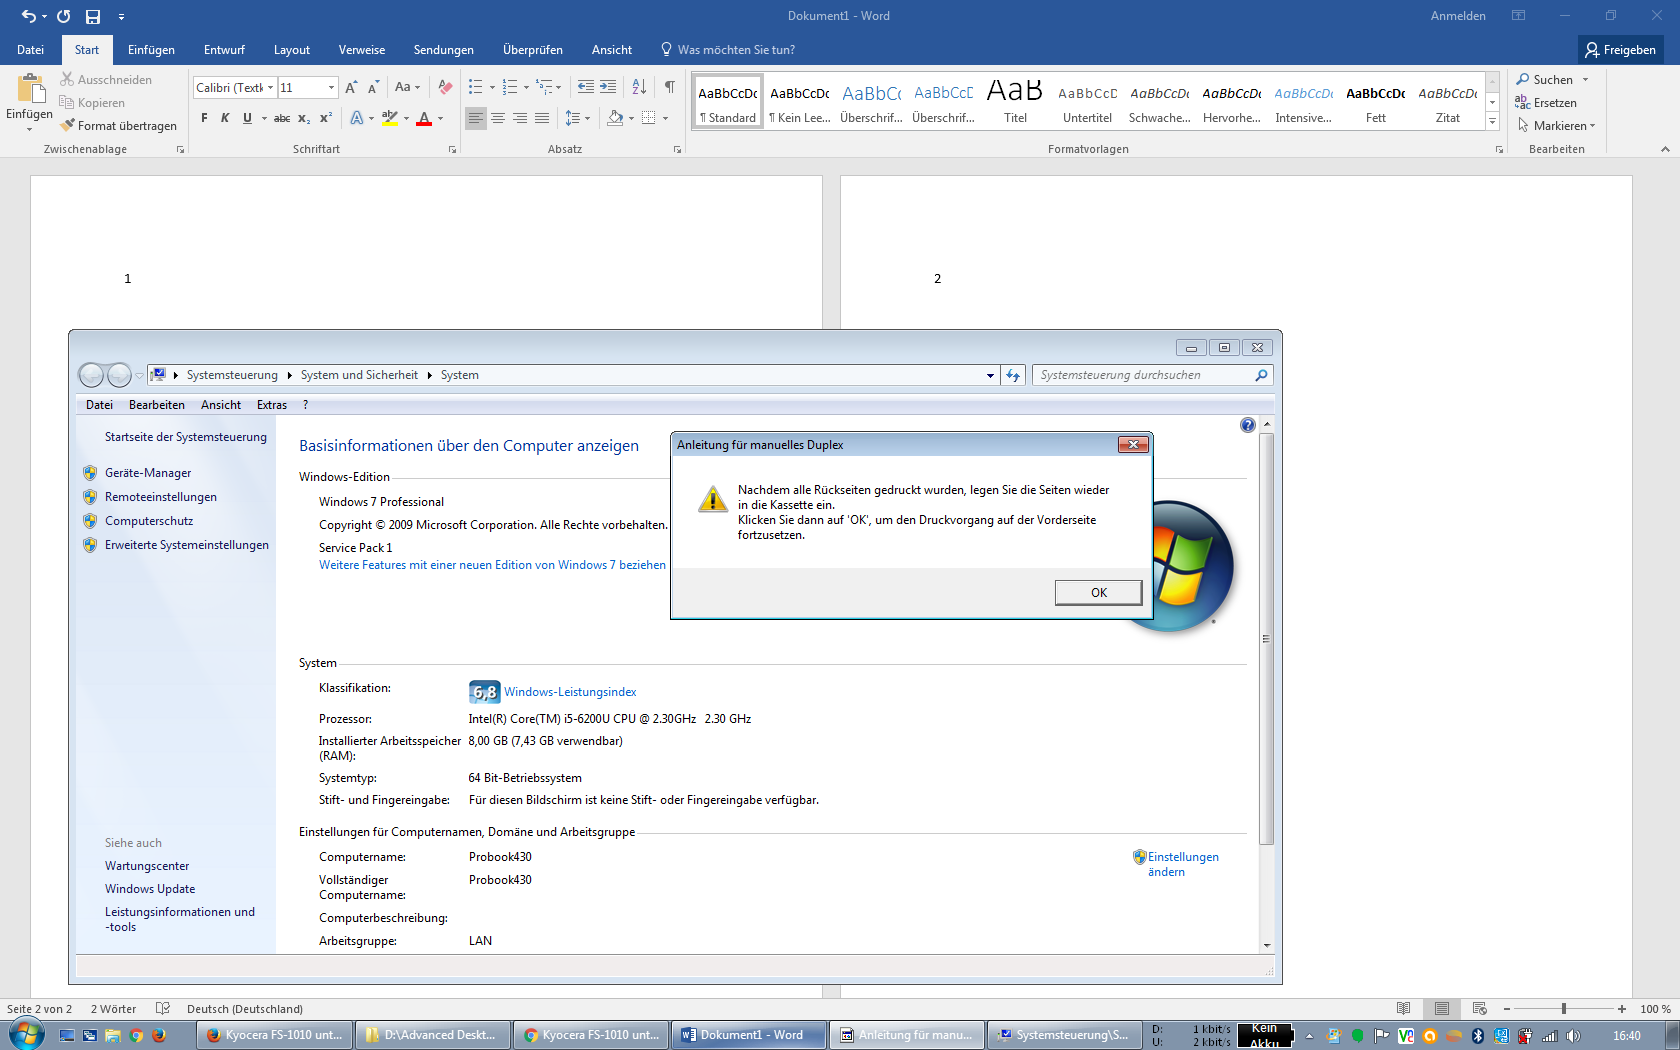Open Extras menu in the System window

pyautogui.click(x=272, y=405)
